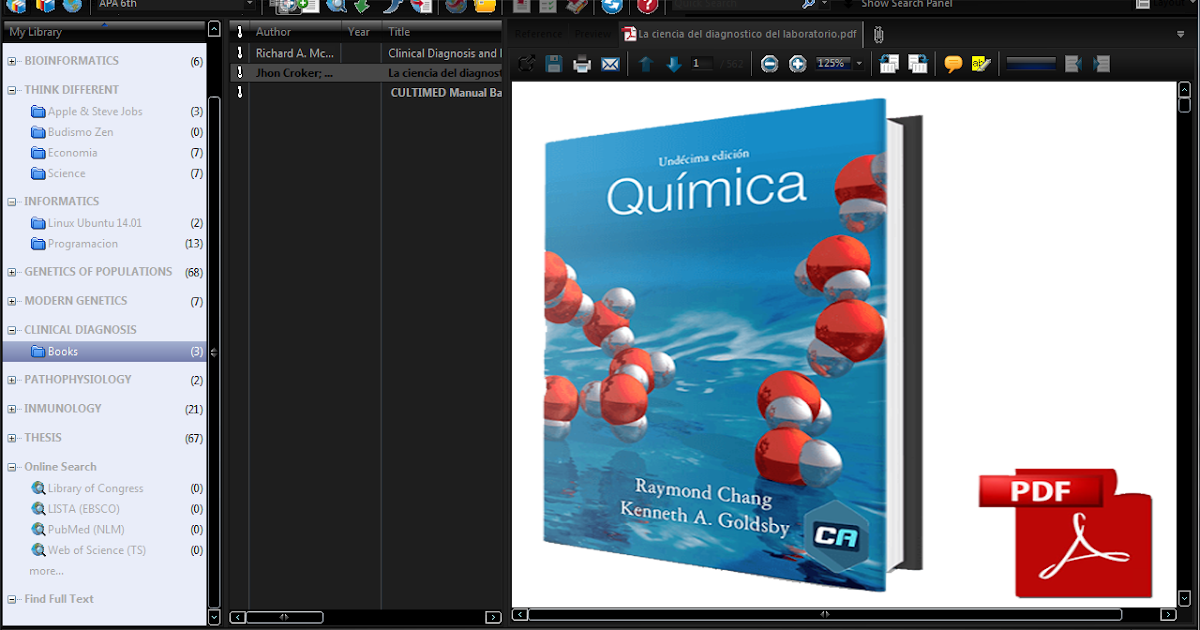Screen dimensions: 1200x630
Task: Click groups panel scroll-up arrow
Action: pos(214,30)
